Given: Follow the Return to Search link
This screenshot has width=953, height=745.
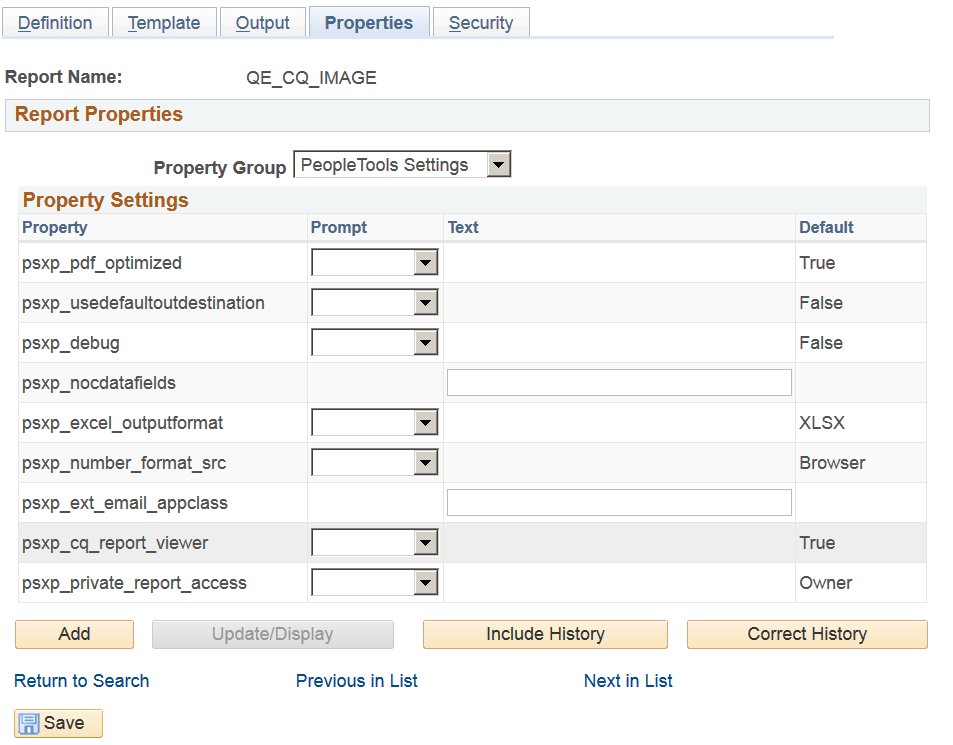Looking at the screenshot, I should tap(81, 681).
